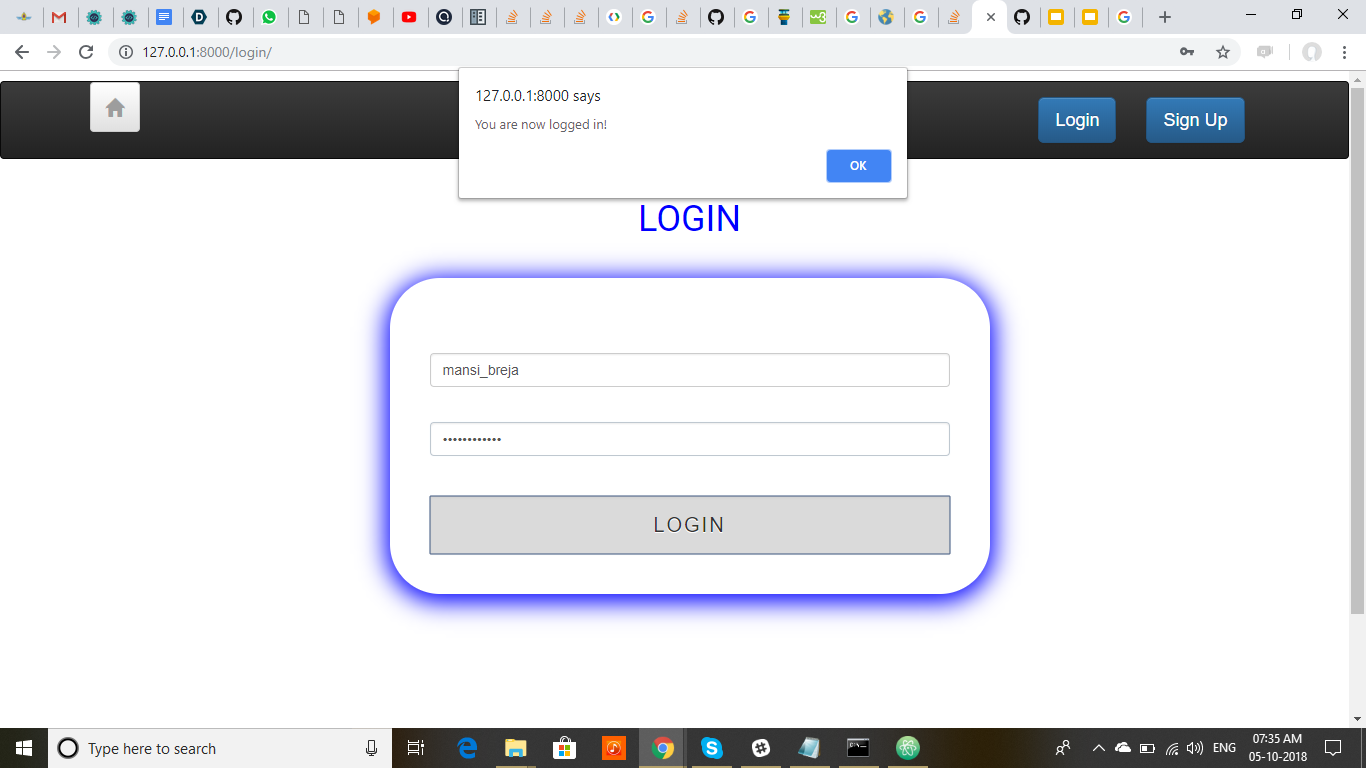Open the Wi-Fi network tray icon
This screenshot has width=1366, height=768.
(x=1171, y=748)
